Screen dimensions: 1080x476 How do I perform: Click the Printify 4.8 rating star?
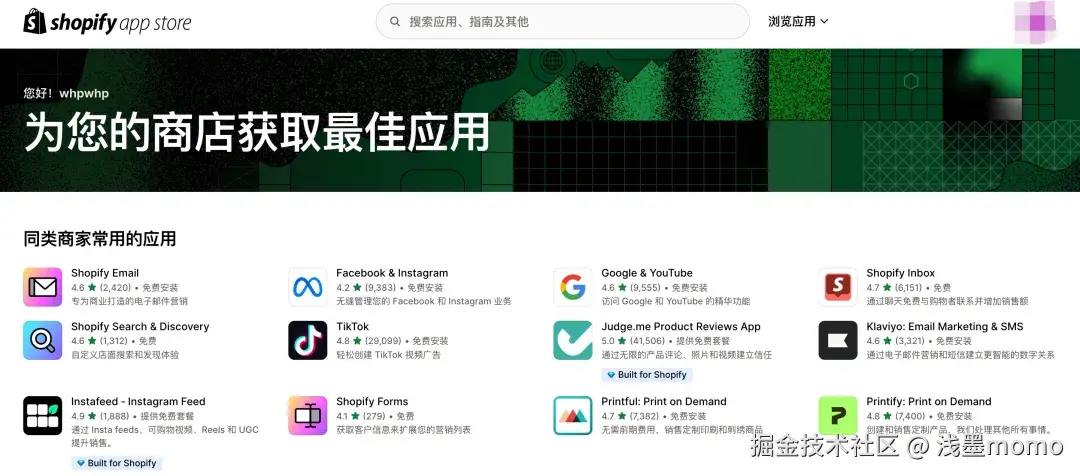[887, 416]
